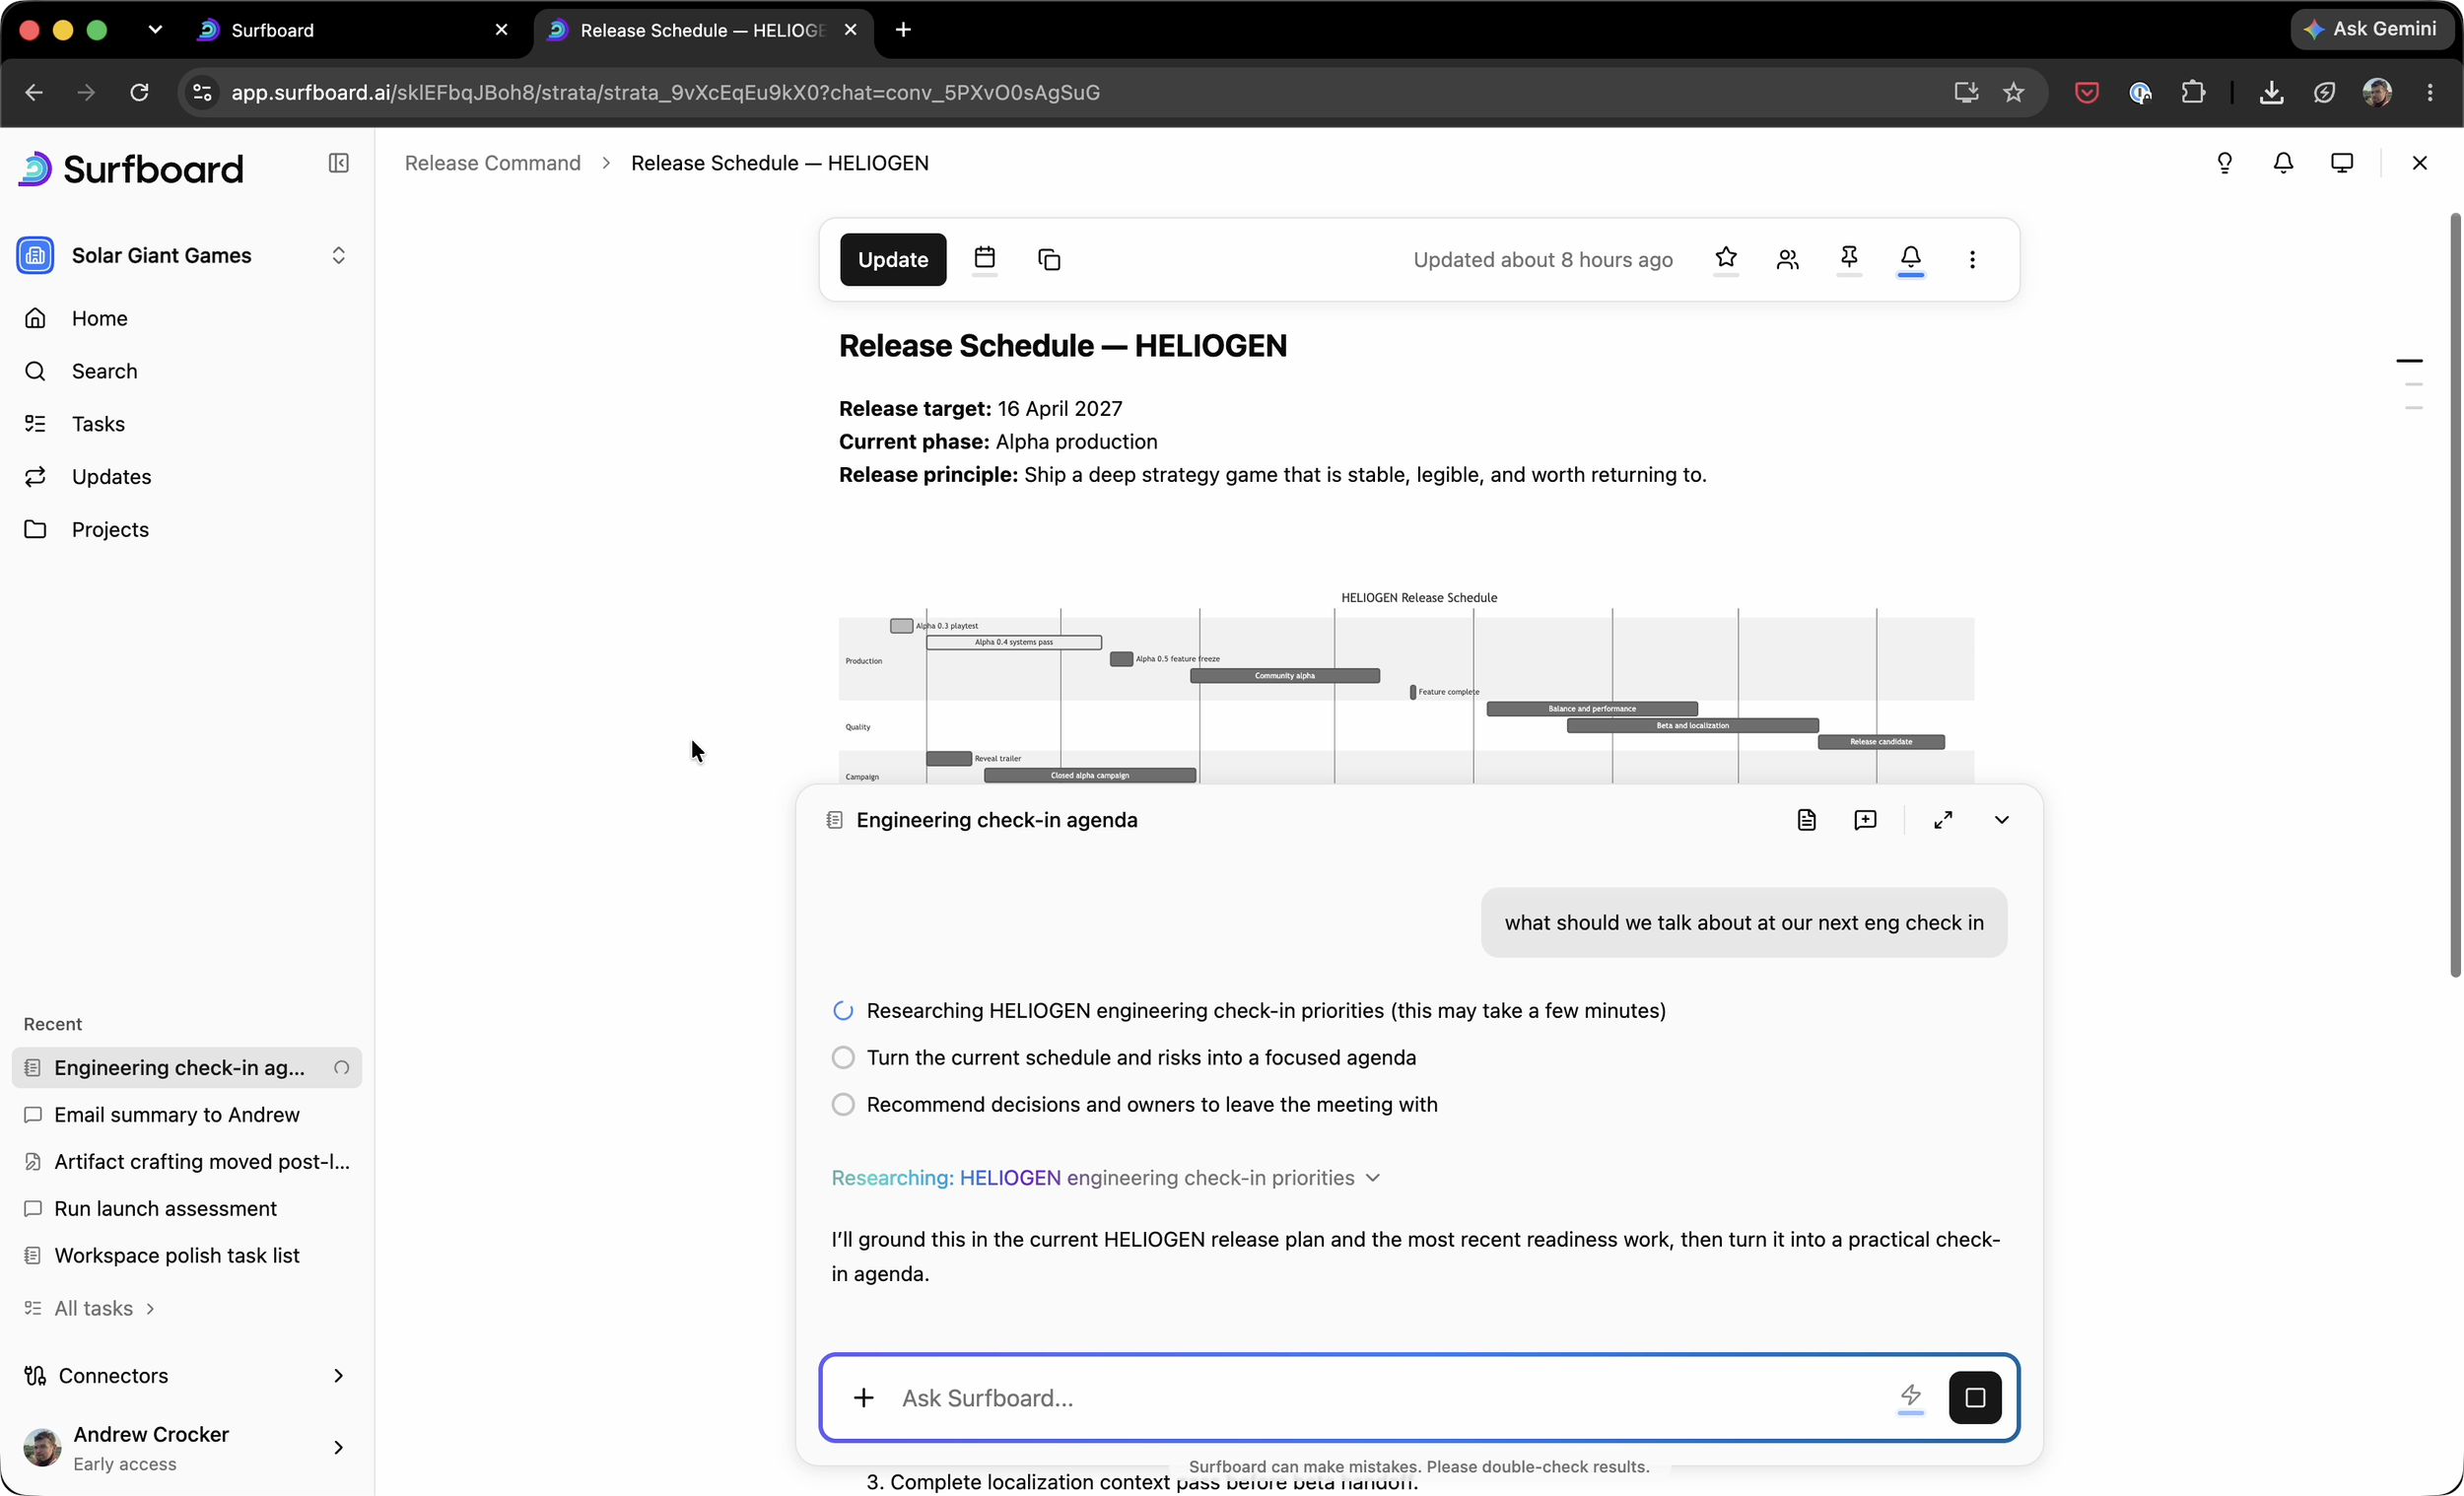
Task: Close the document with header X
Action: point(2419,163)
